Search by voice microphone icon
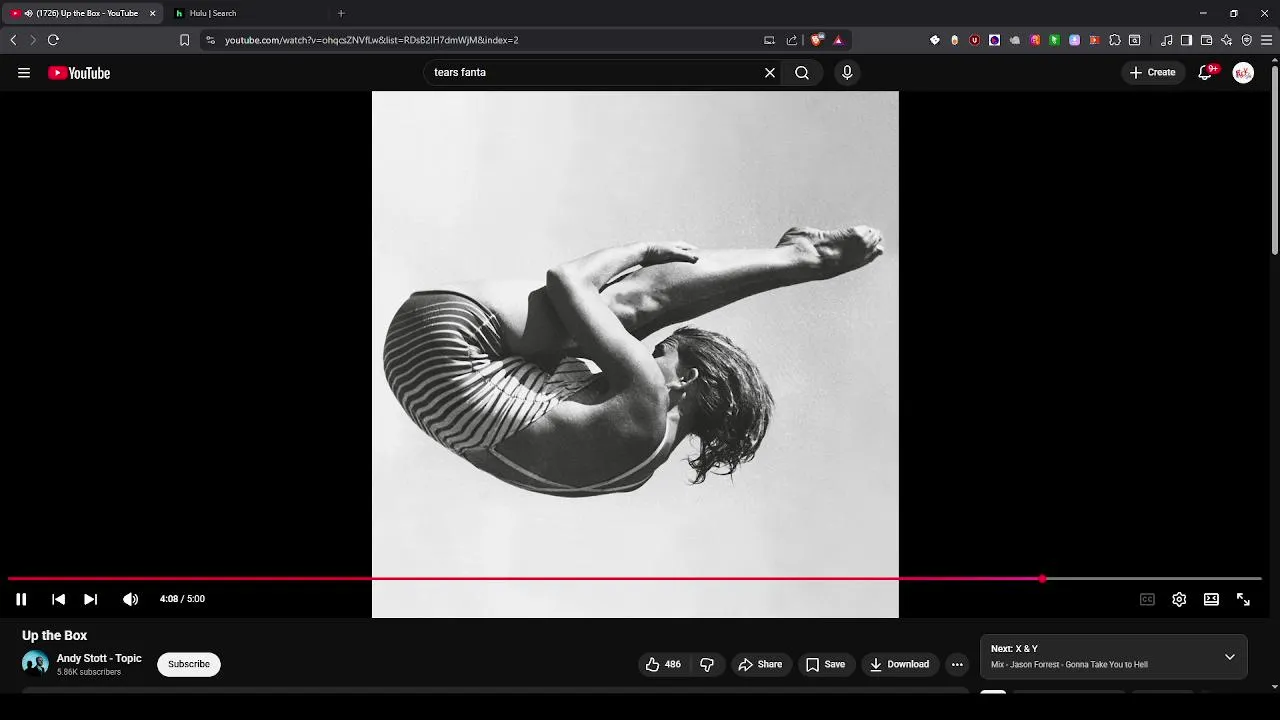This screenshot has height=720, width=1280. pyautogui.click(x=847, y=72)
